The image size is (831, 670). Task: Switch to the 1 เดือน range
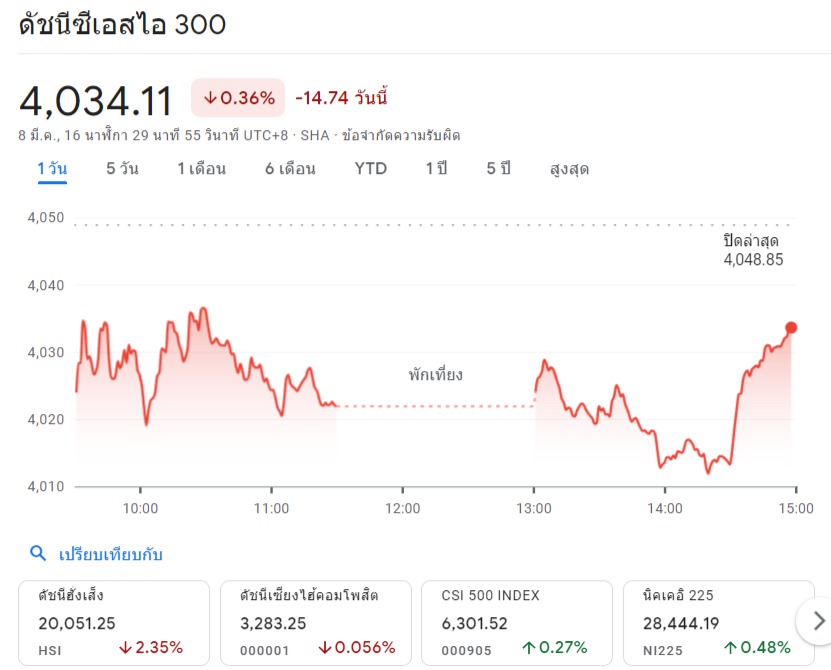[x=201, y=169]
